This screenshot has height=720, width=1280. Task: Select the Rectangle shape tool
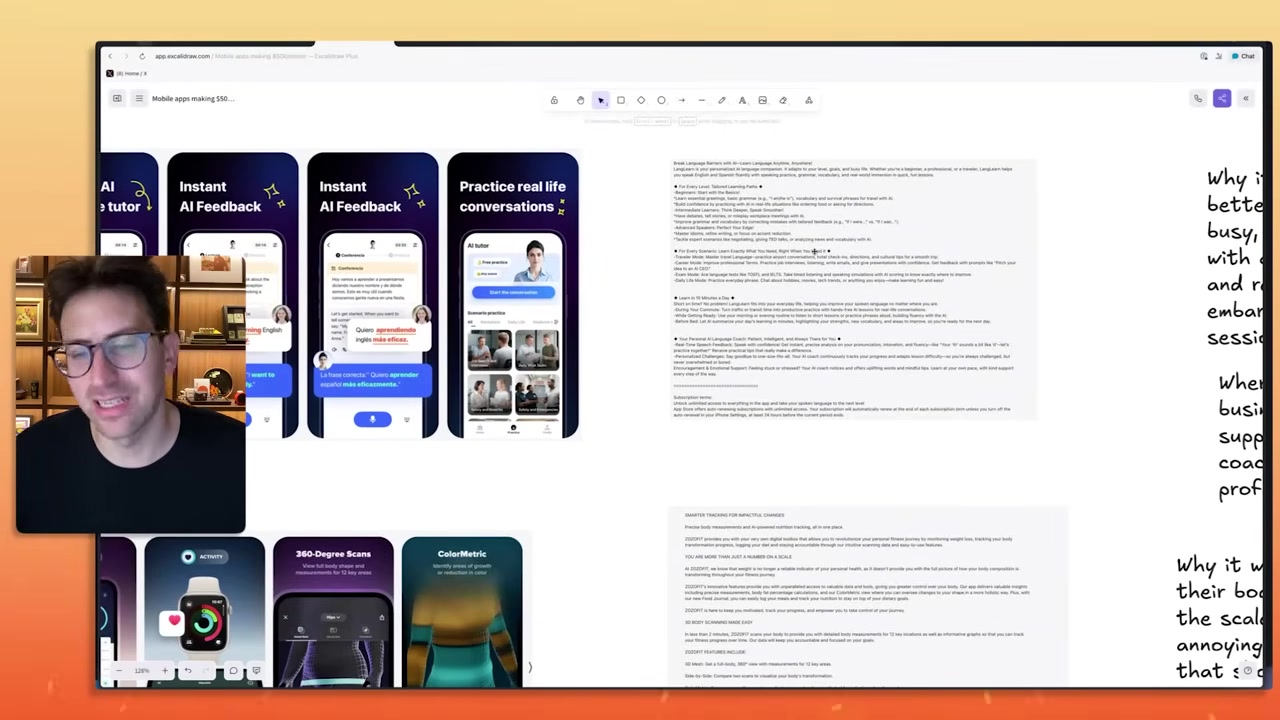[x=621, y=100]
